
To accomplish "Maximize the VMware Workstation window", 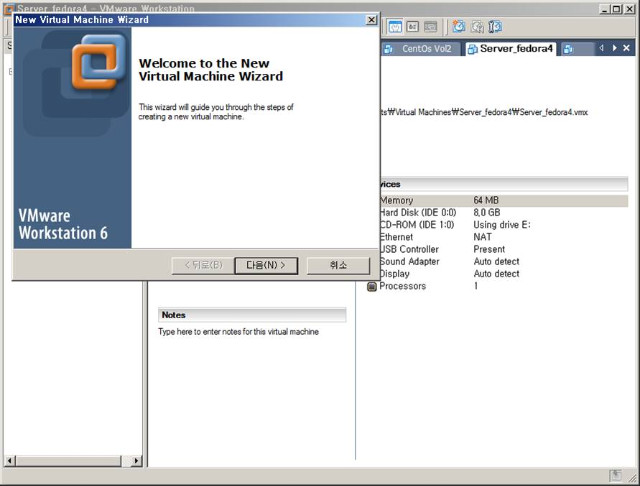I will pos(617,9).
